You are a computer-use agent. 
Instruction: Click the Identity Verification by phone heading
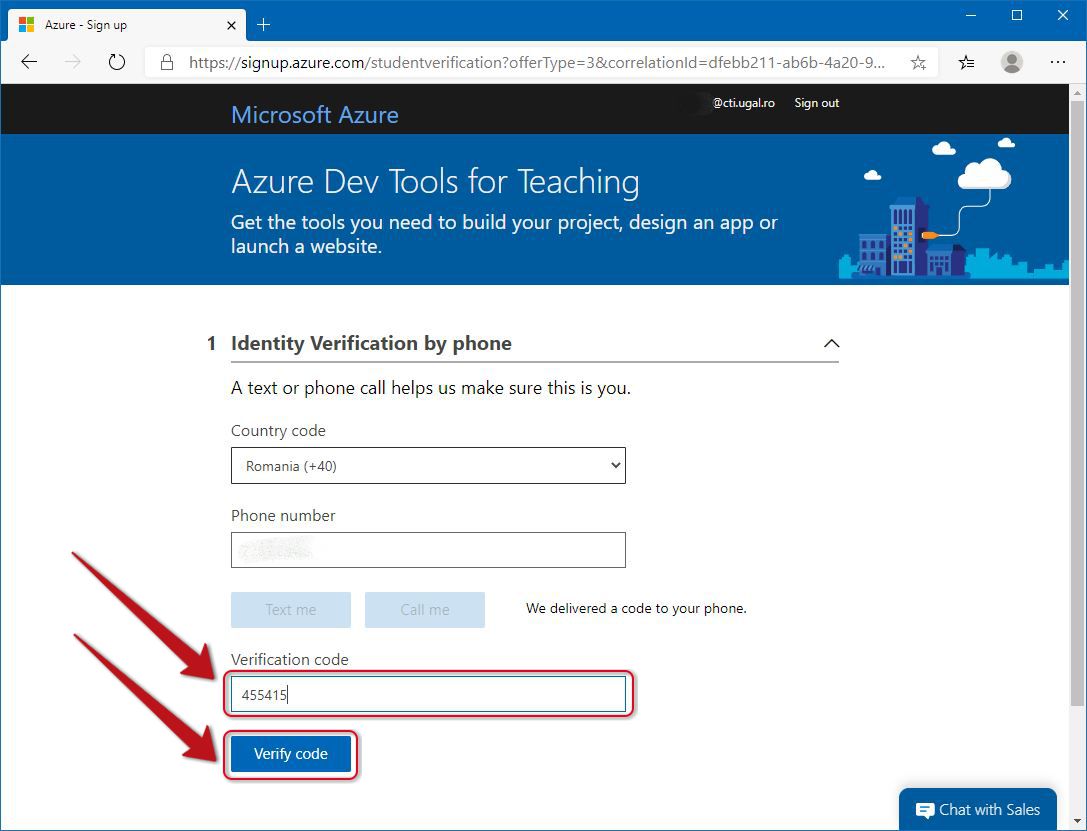pos(371,343)
